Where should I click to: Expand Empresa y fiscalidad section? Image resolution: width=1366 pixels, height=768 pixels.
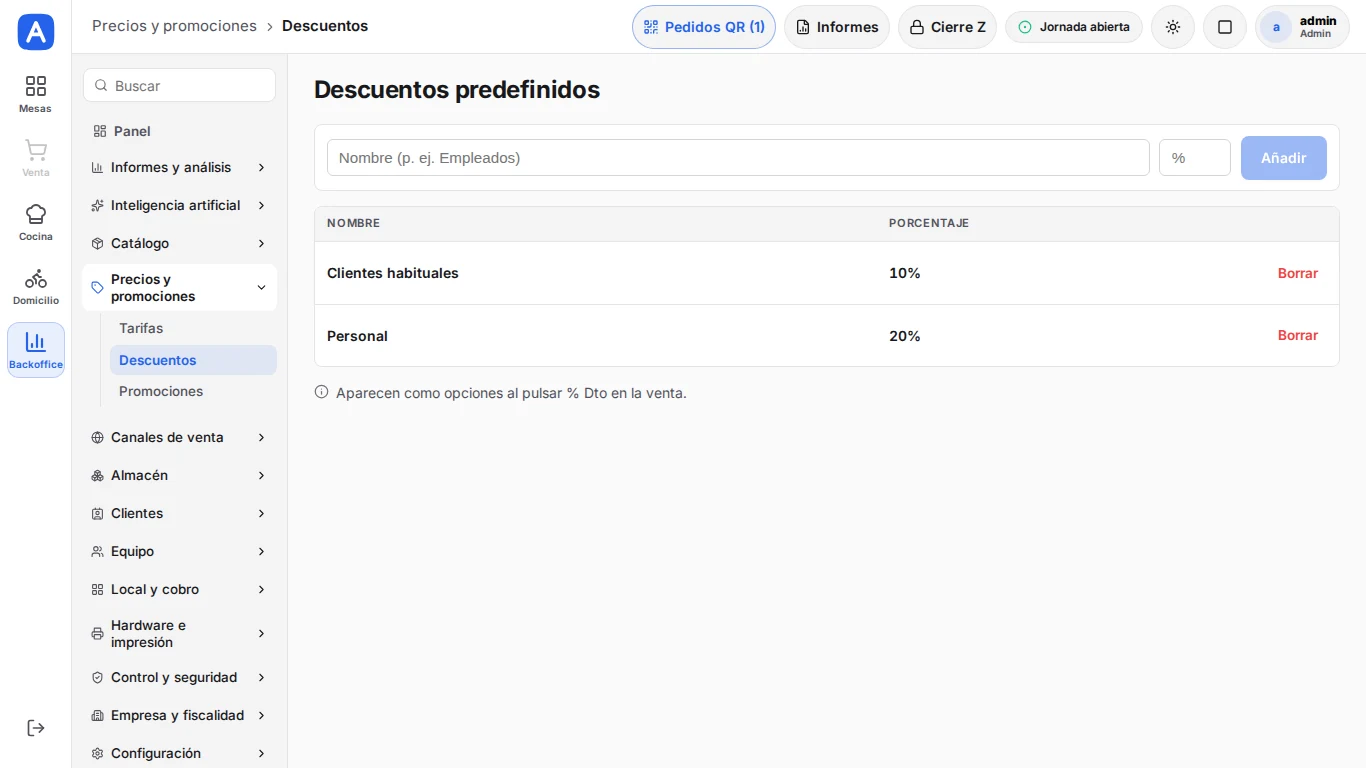point(179,715)
